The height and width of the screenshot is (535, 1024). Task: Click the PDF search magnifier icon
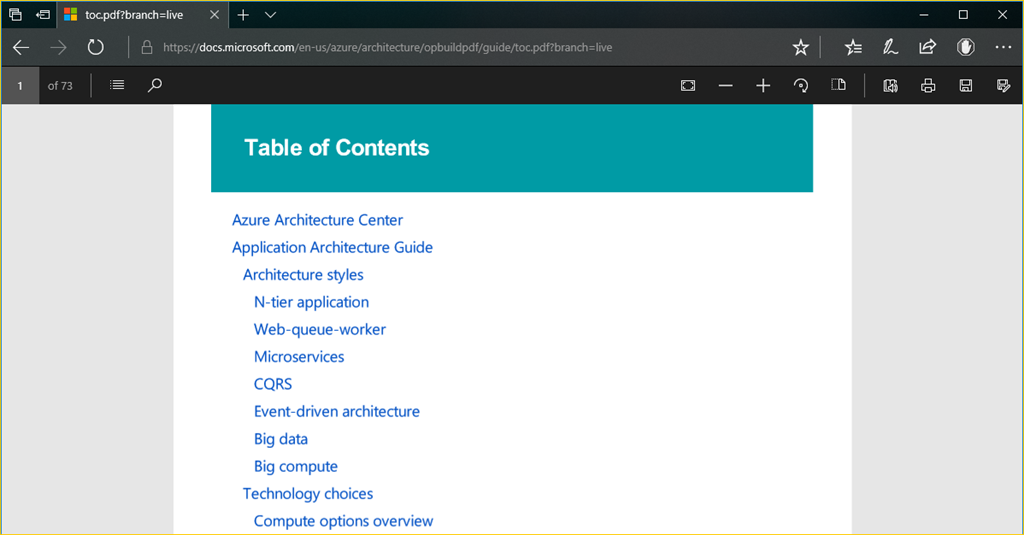pyautogui.click(x=154, y=86)
